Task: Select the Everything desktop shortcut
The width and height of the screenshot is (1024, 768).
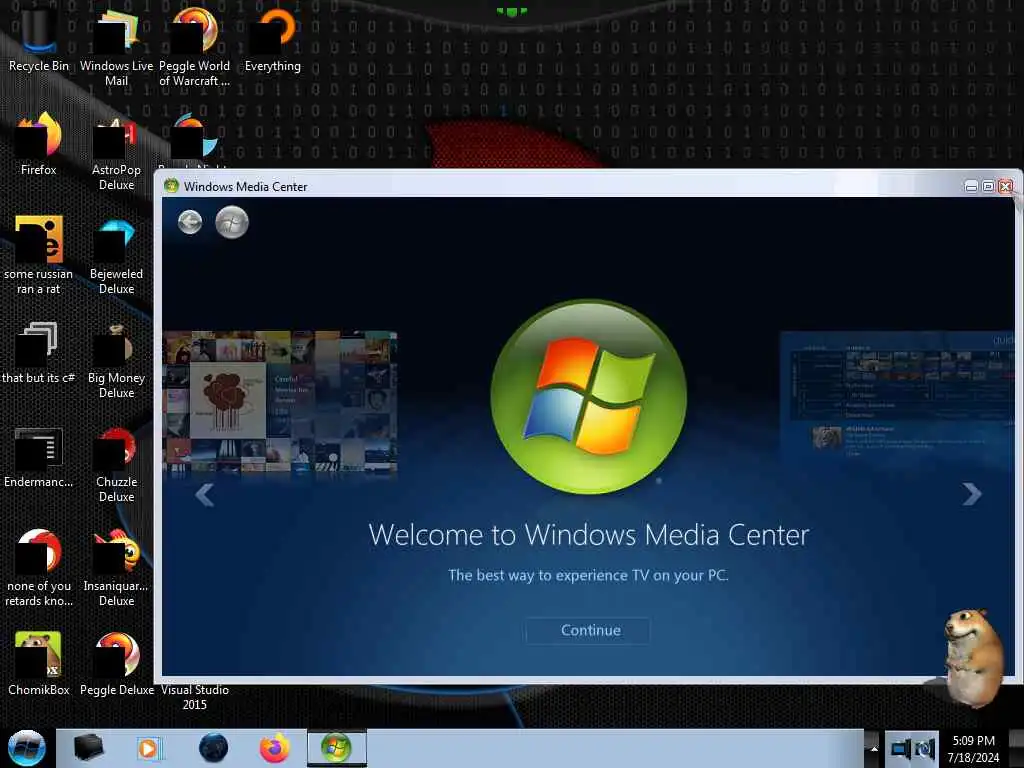Action: 272,40
